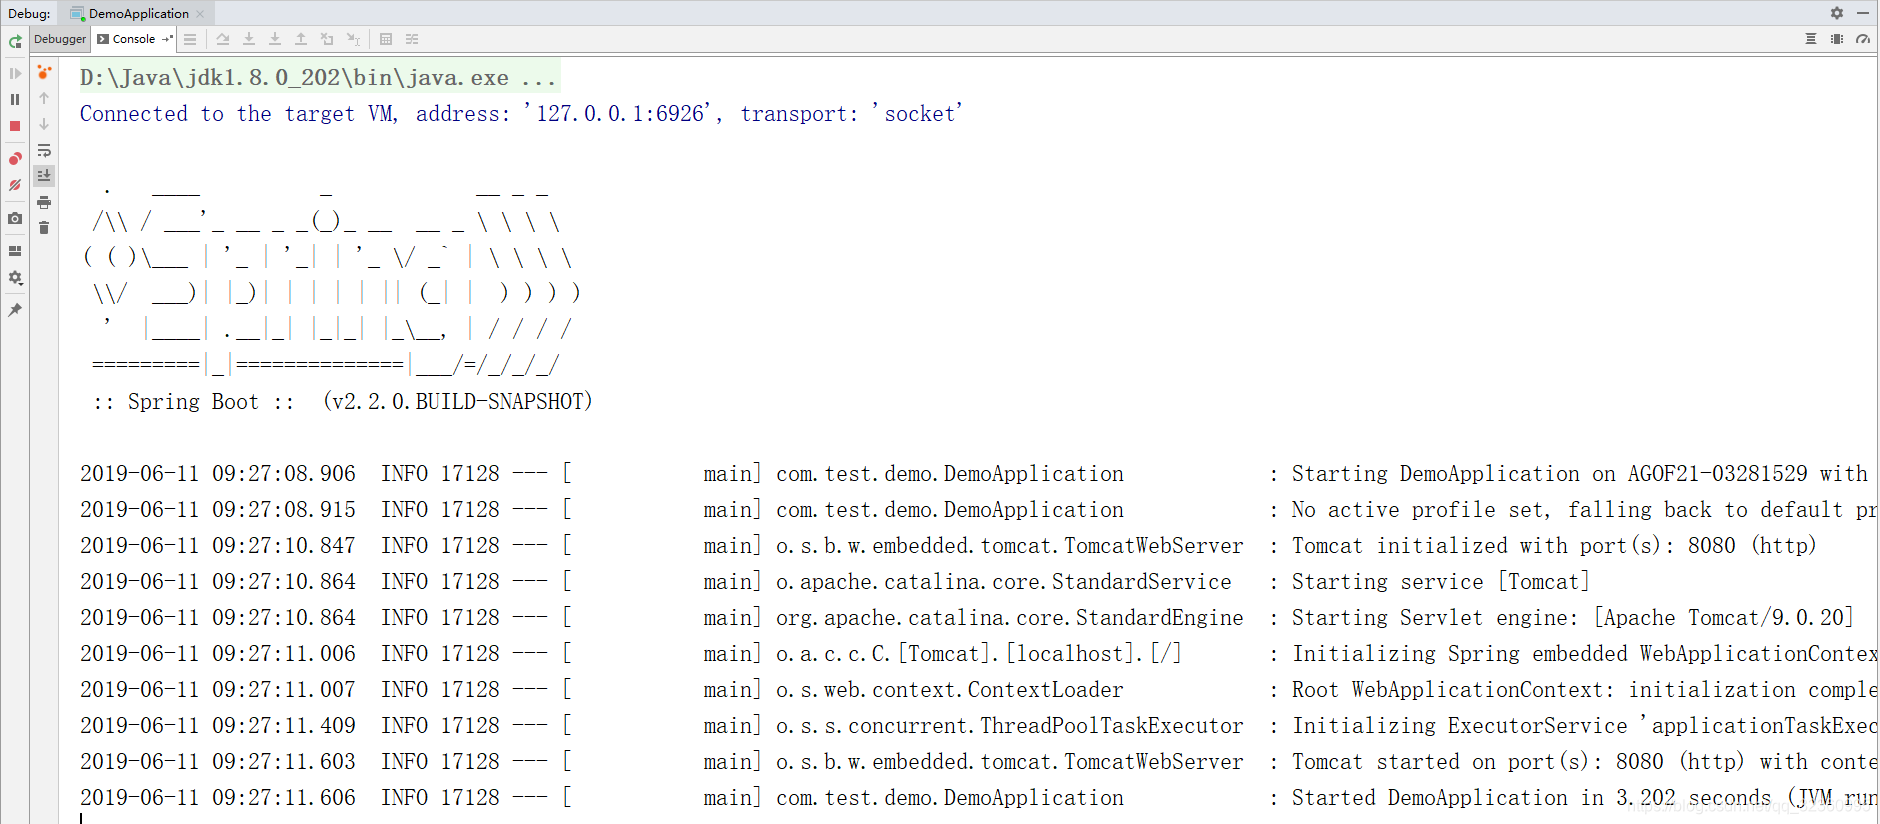Viewport: 1880px width, 824px height.
Task: Resume program using the resume icon
Action: pyautogui.click(x=15, y=73)
